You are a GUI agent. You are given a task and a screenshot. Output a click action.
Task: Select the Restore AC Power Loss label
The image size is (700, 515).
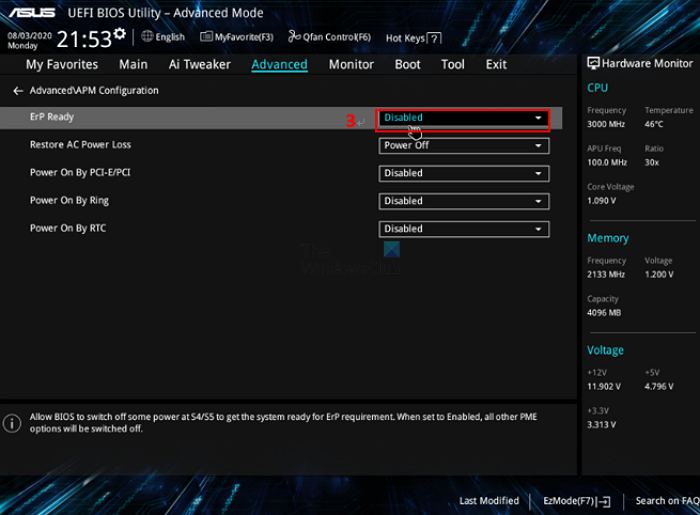click(x=80, y=145)
